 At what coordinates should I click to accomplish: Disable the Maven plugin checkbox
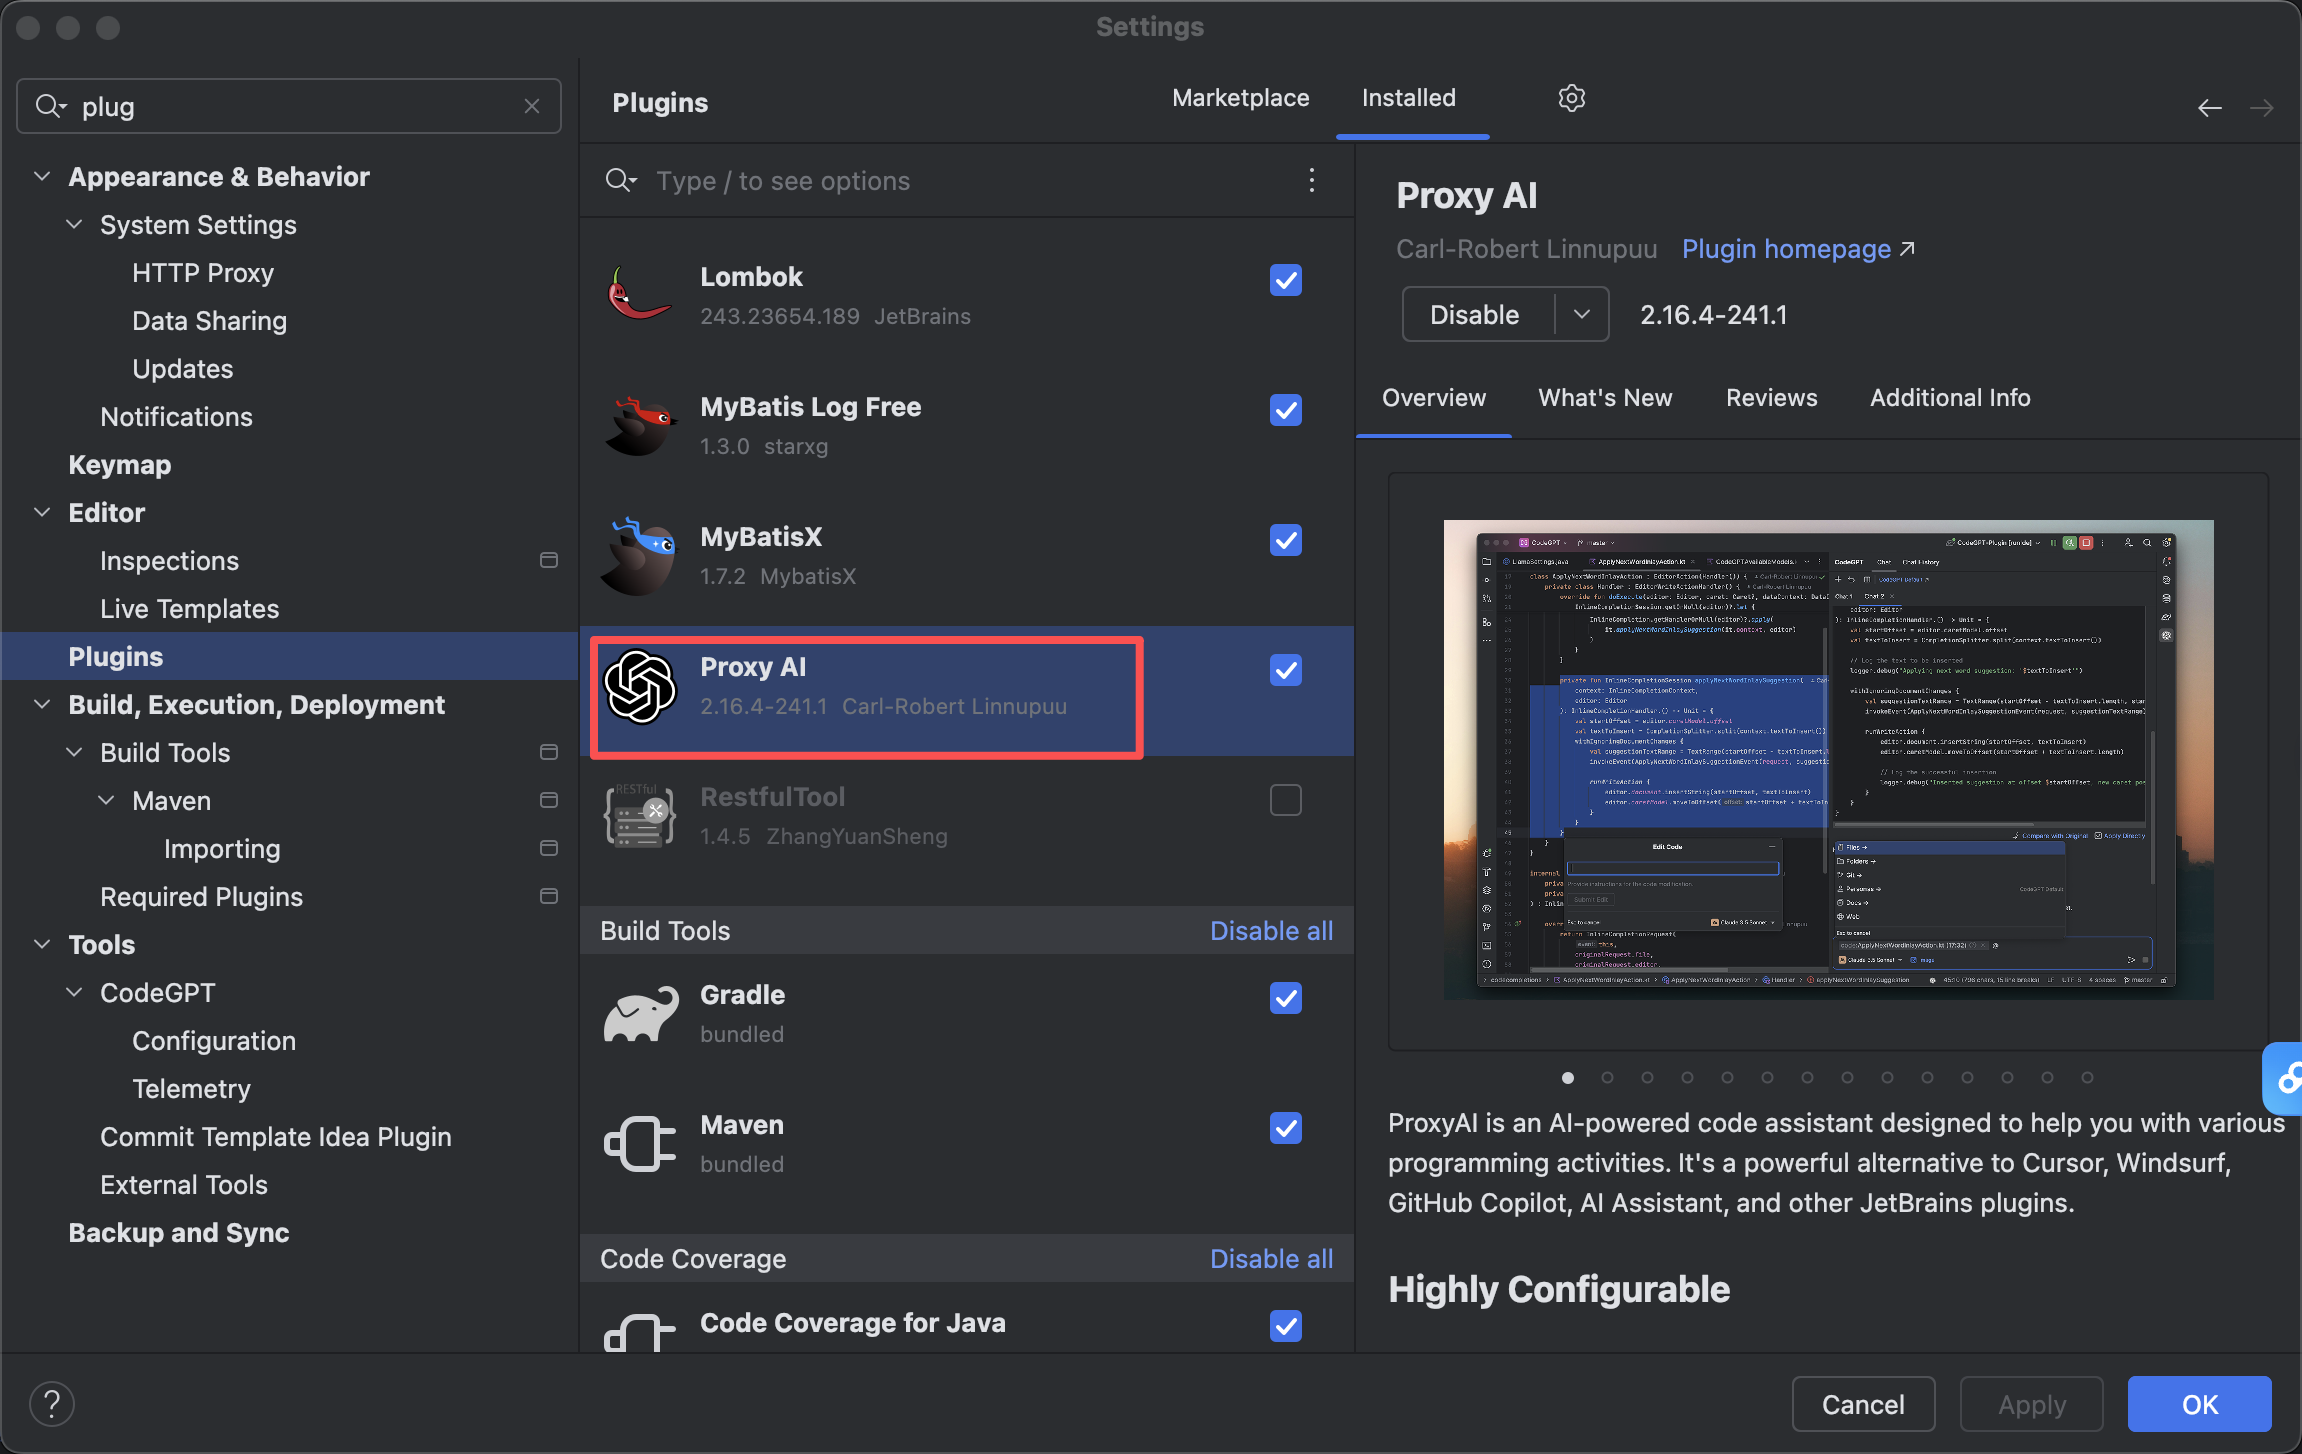point(1285,1128)
